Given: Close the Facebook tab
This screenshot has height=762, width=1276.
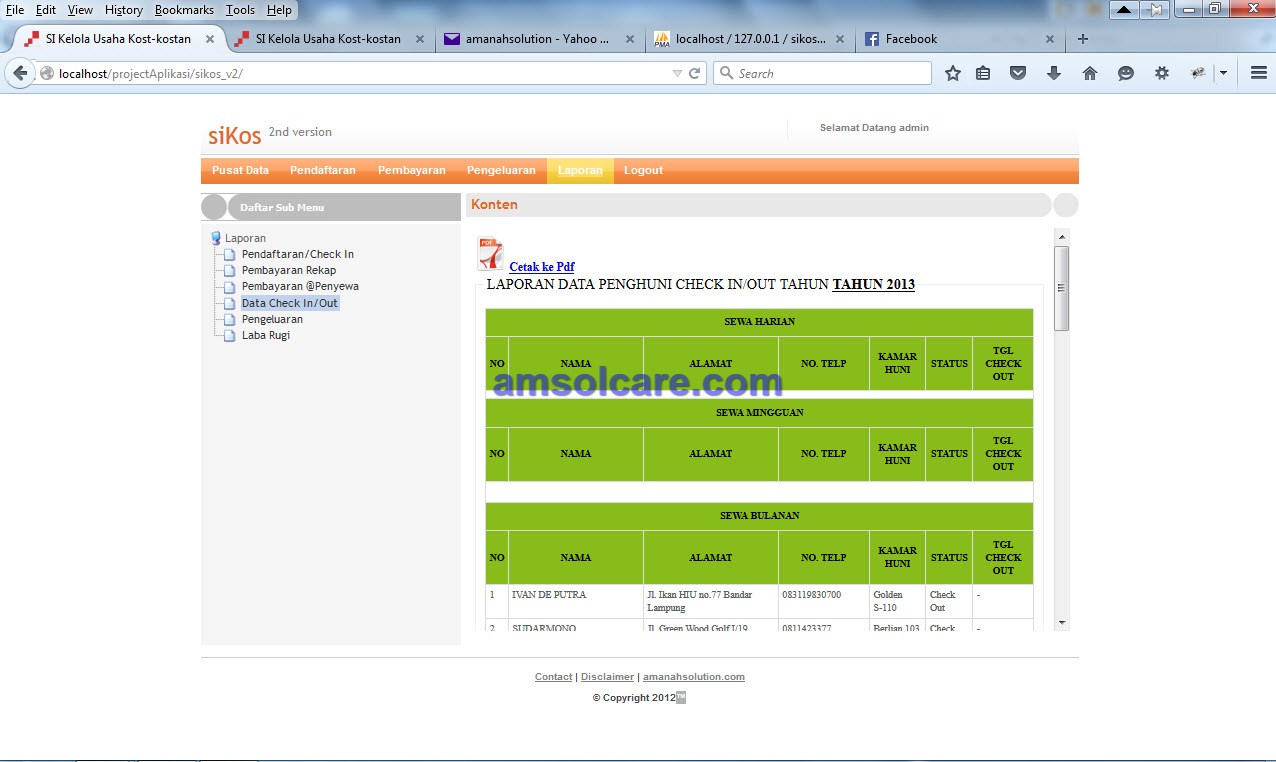Looking at the screenshot, I should pos(1050,39).
